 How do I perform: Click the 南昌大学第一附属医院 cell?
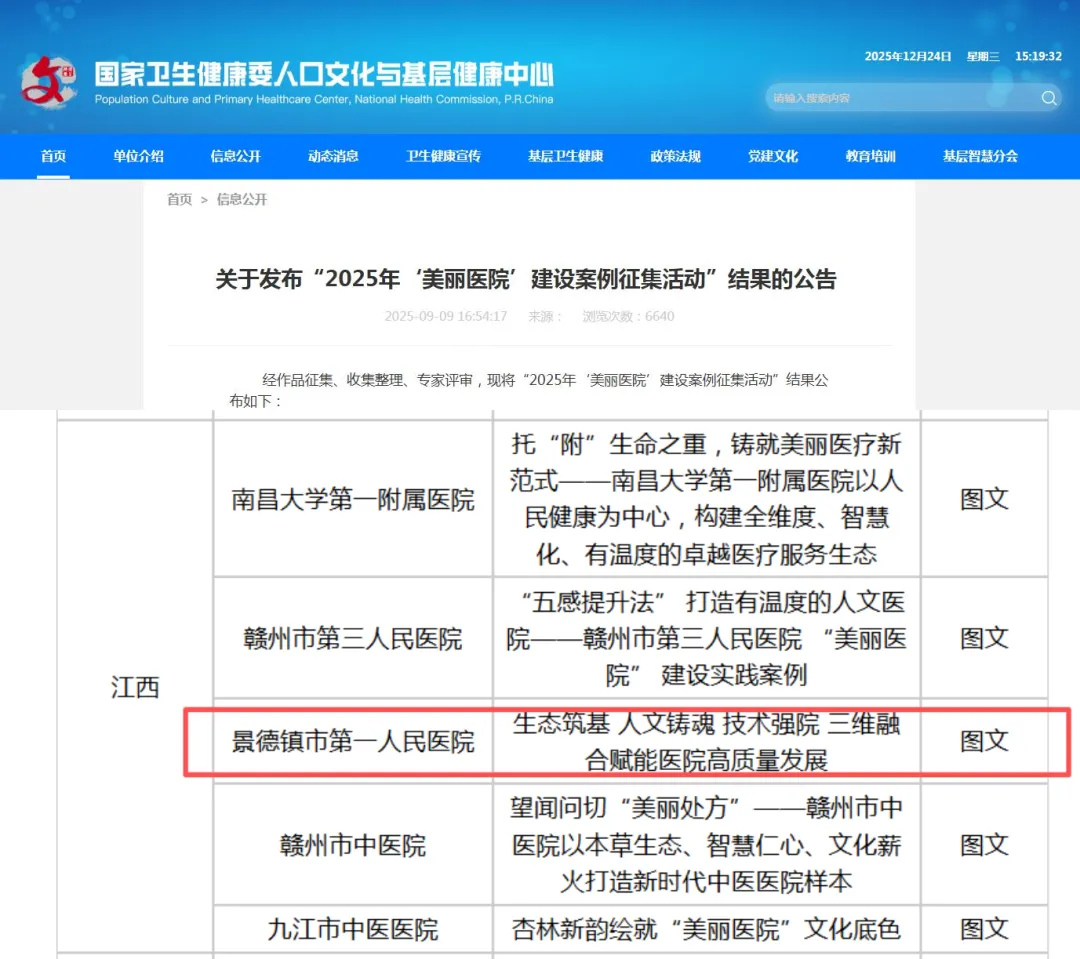click(353, 499)
